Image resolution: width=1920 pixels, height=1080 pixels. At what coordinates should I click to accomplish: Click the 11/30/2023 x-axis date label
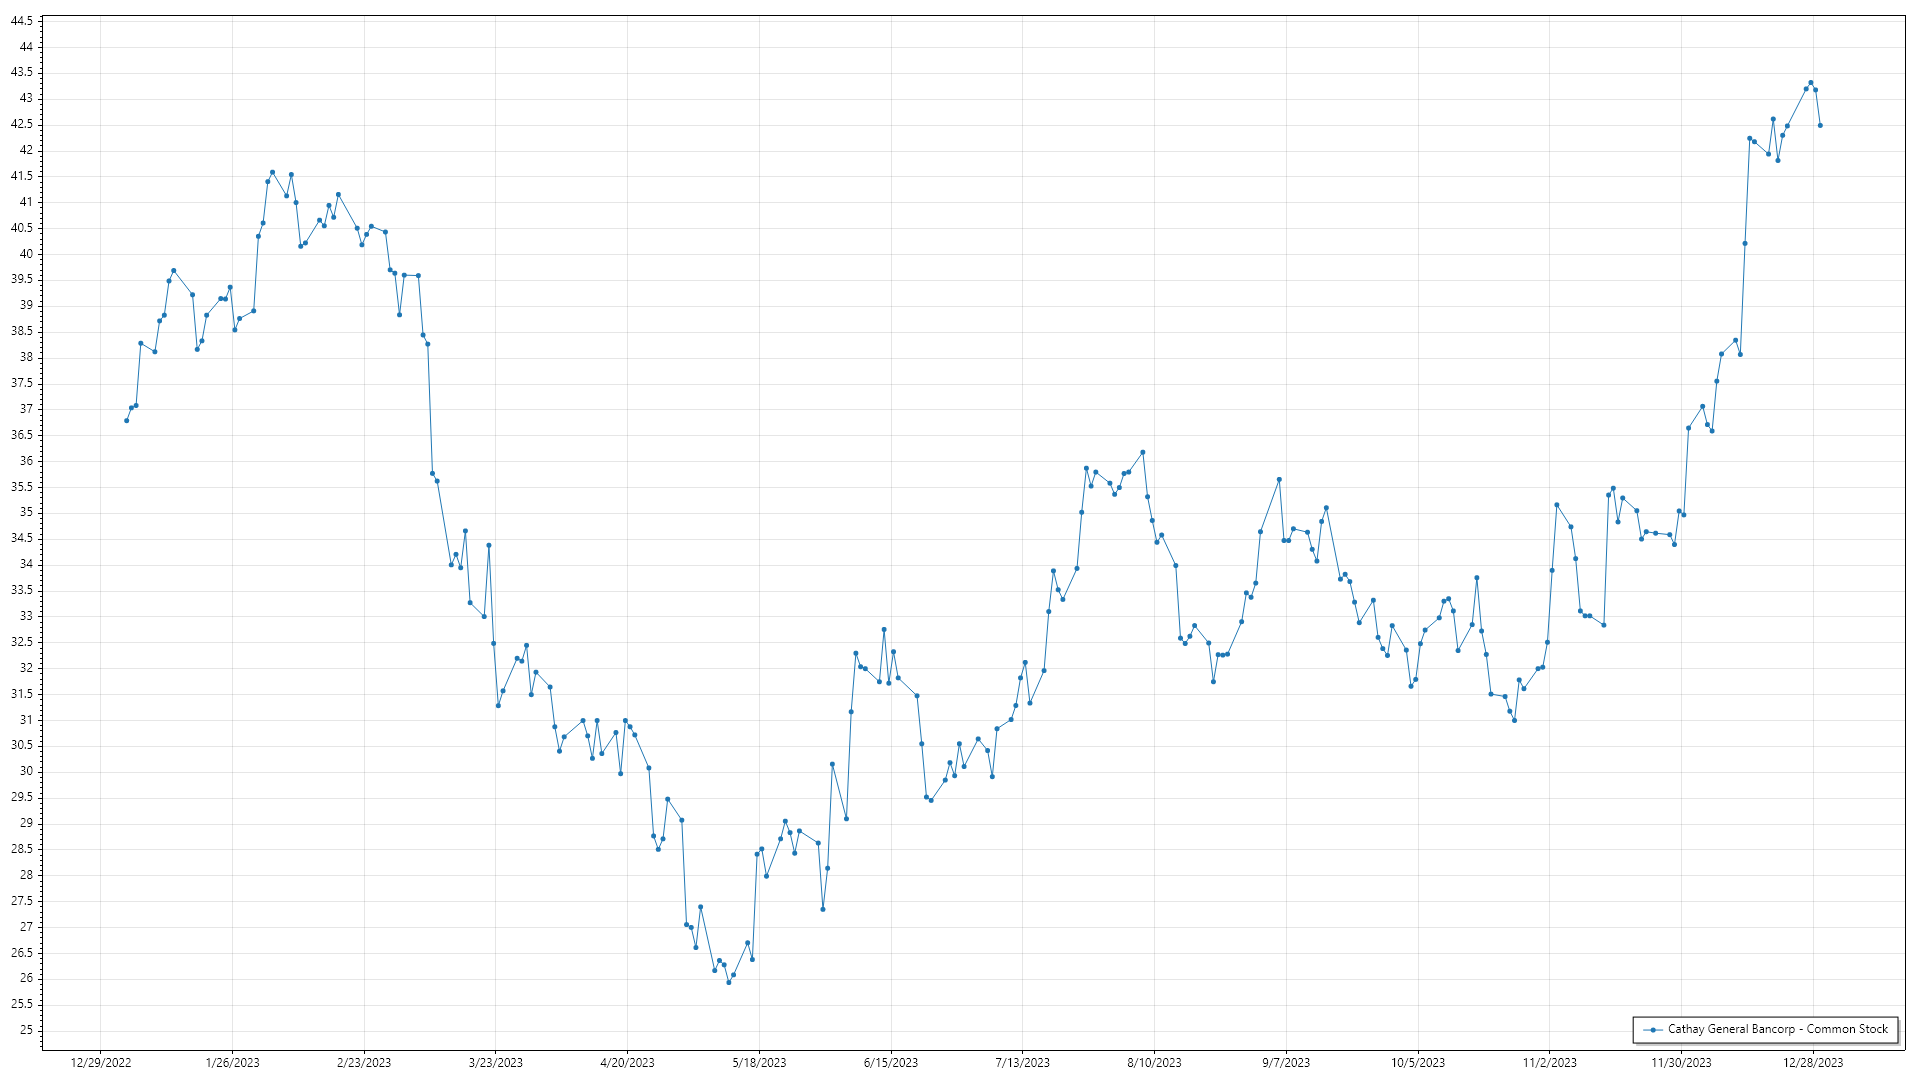pyautogui.click(x=1681, y=1062)
